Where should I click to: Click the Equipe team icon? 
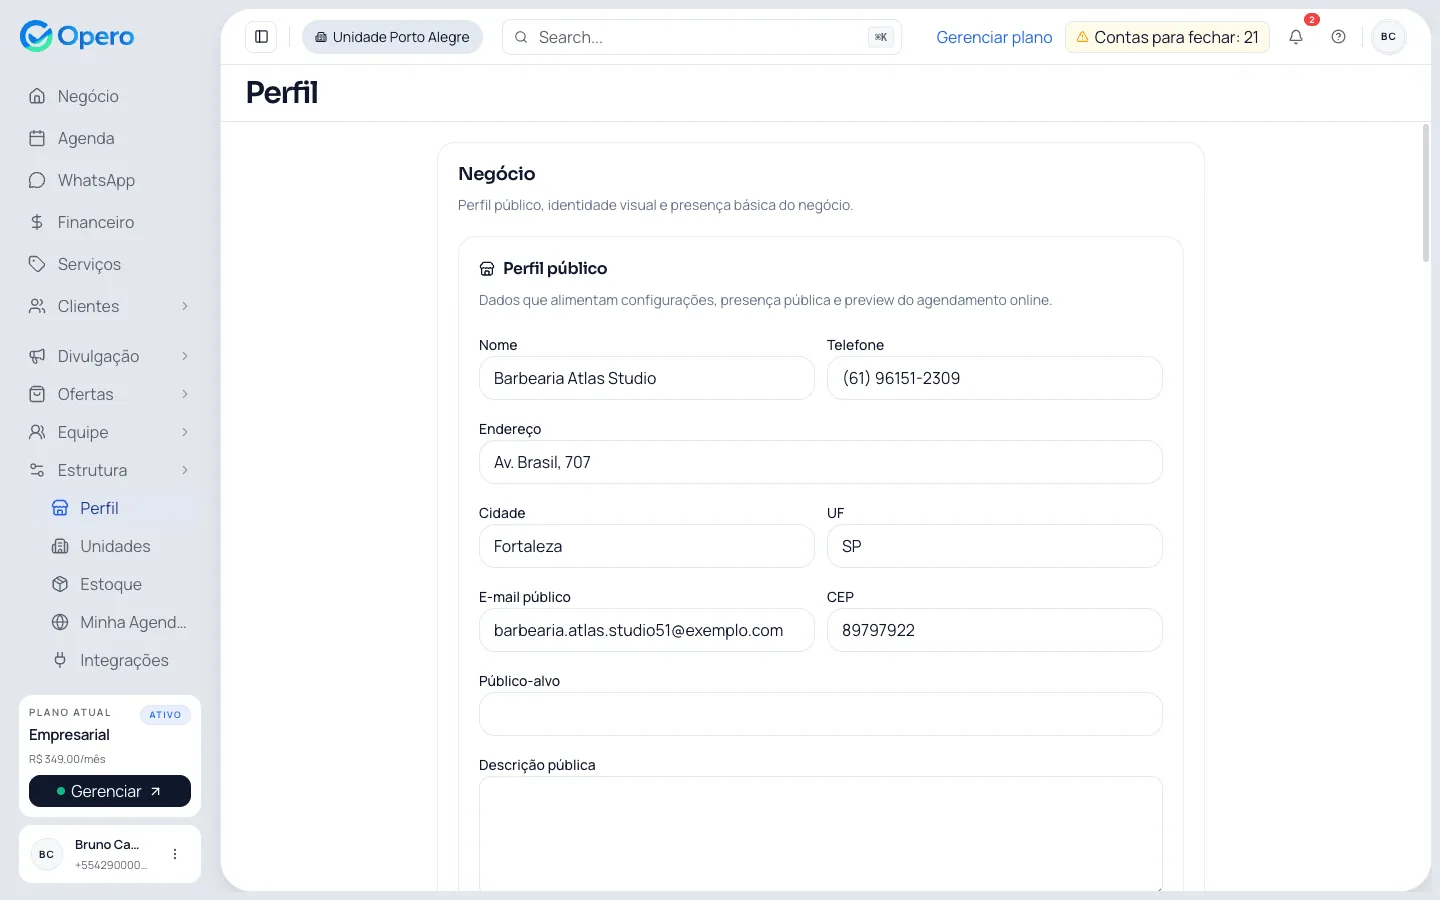[x=37, y=432]
